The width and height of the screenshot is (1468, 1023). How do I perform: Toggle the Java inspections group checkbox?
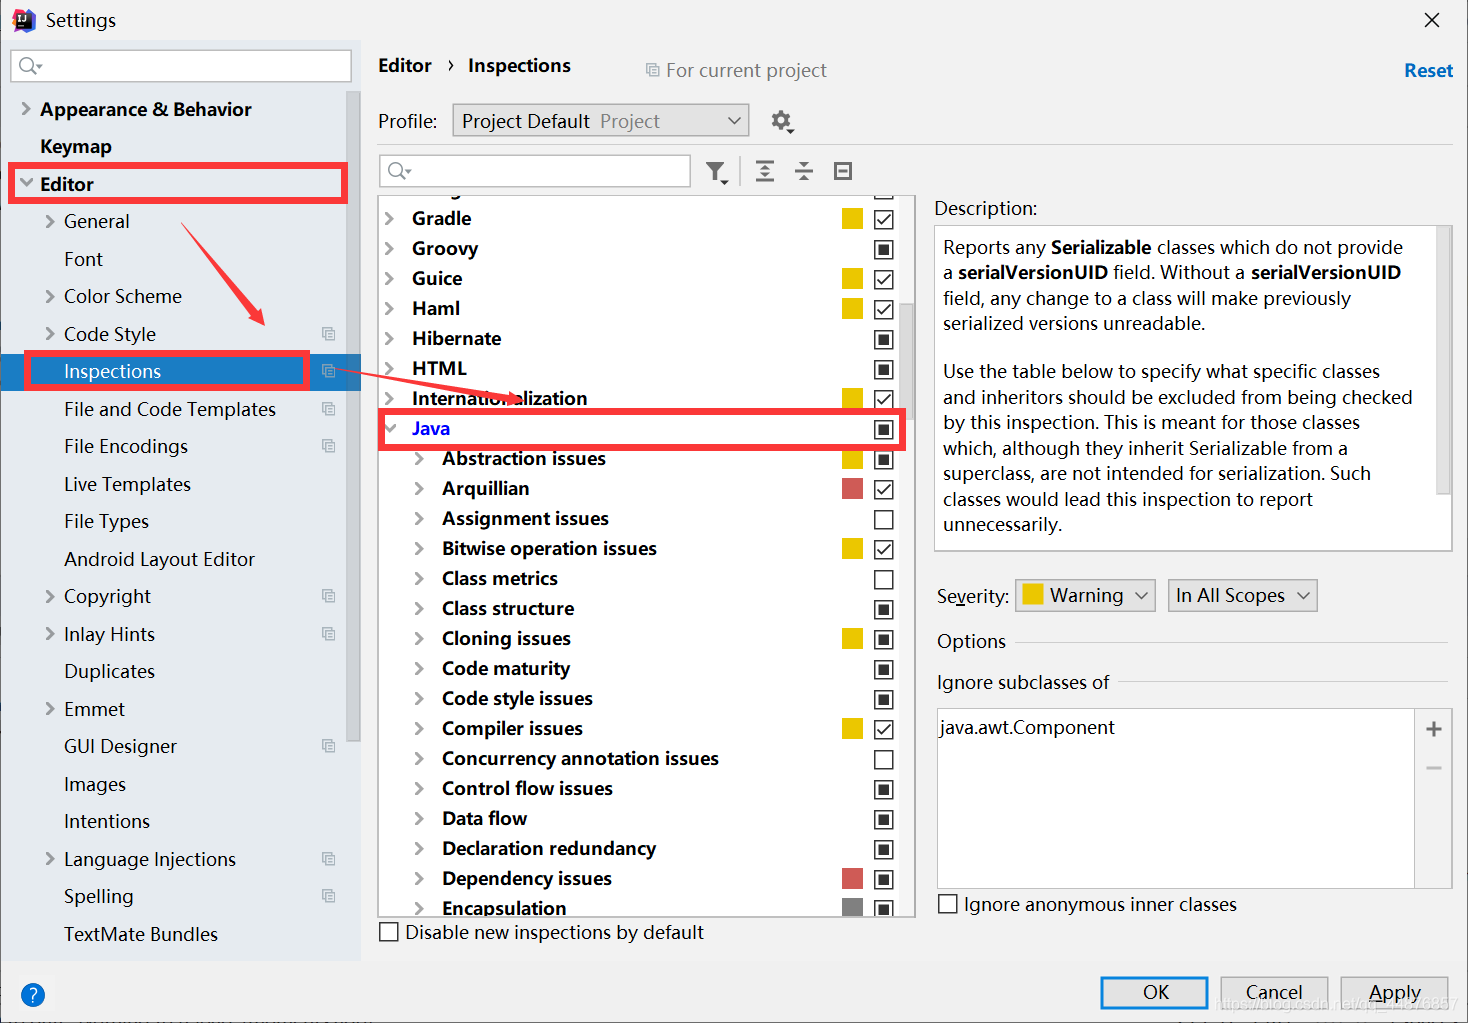click(884, 429)
